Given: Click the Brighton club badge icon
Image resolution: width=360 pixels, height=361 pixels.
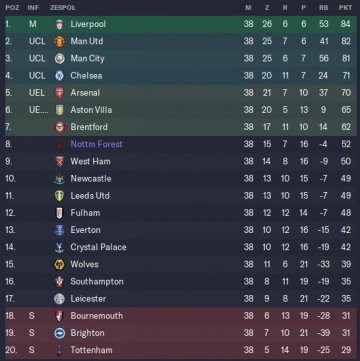Looking at the screenshot, I should (x=59, y=333).
